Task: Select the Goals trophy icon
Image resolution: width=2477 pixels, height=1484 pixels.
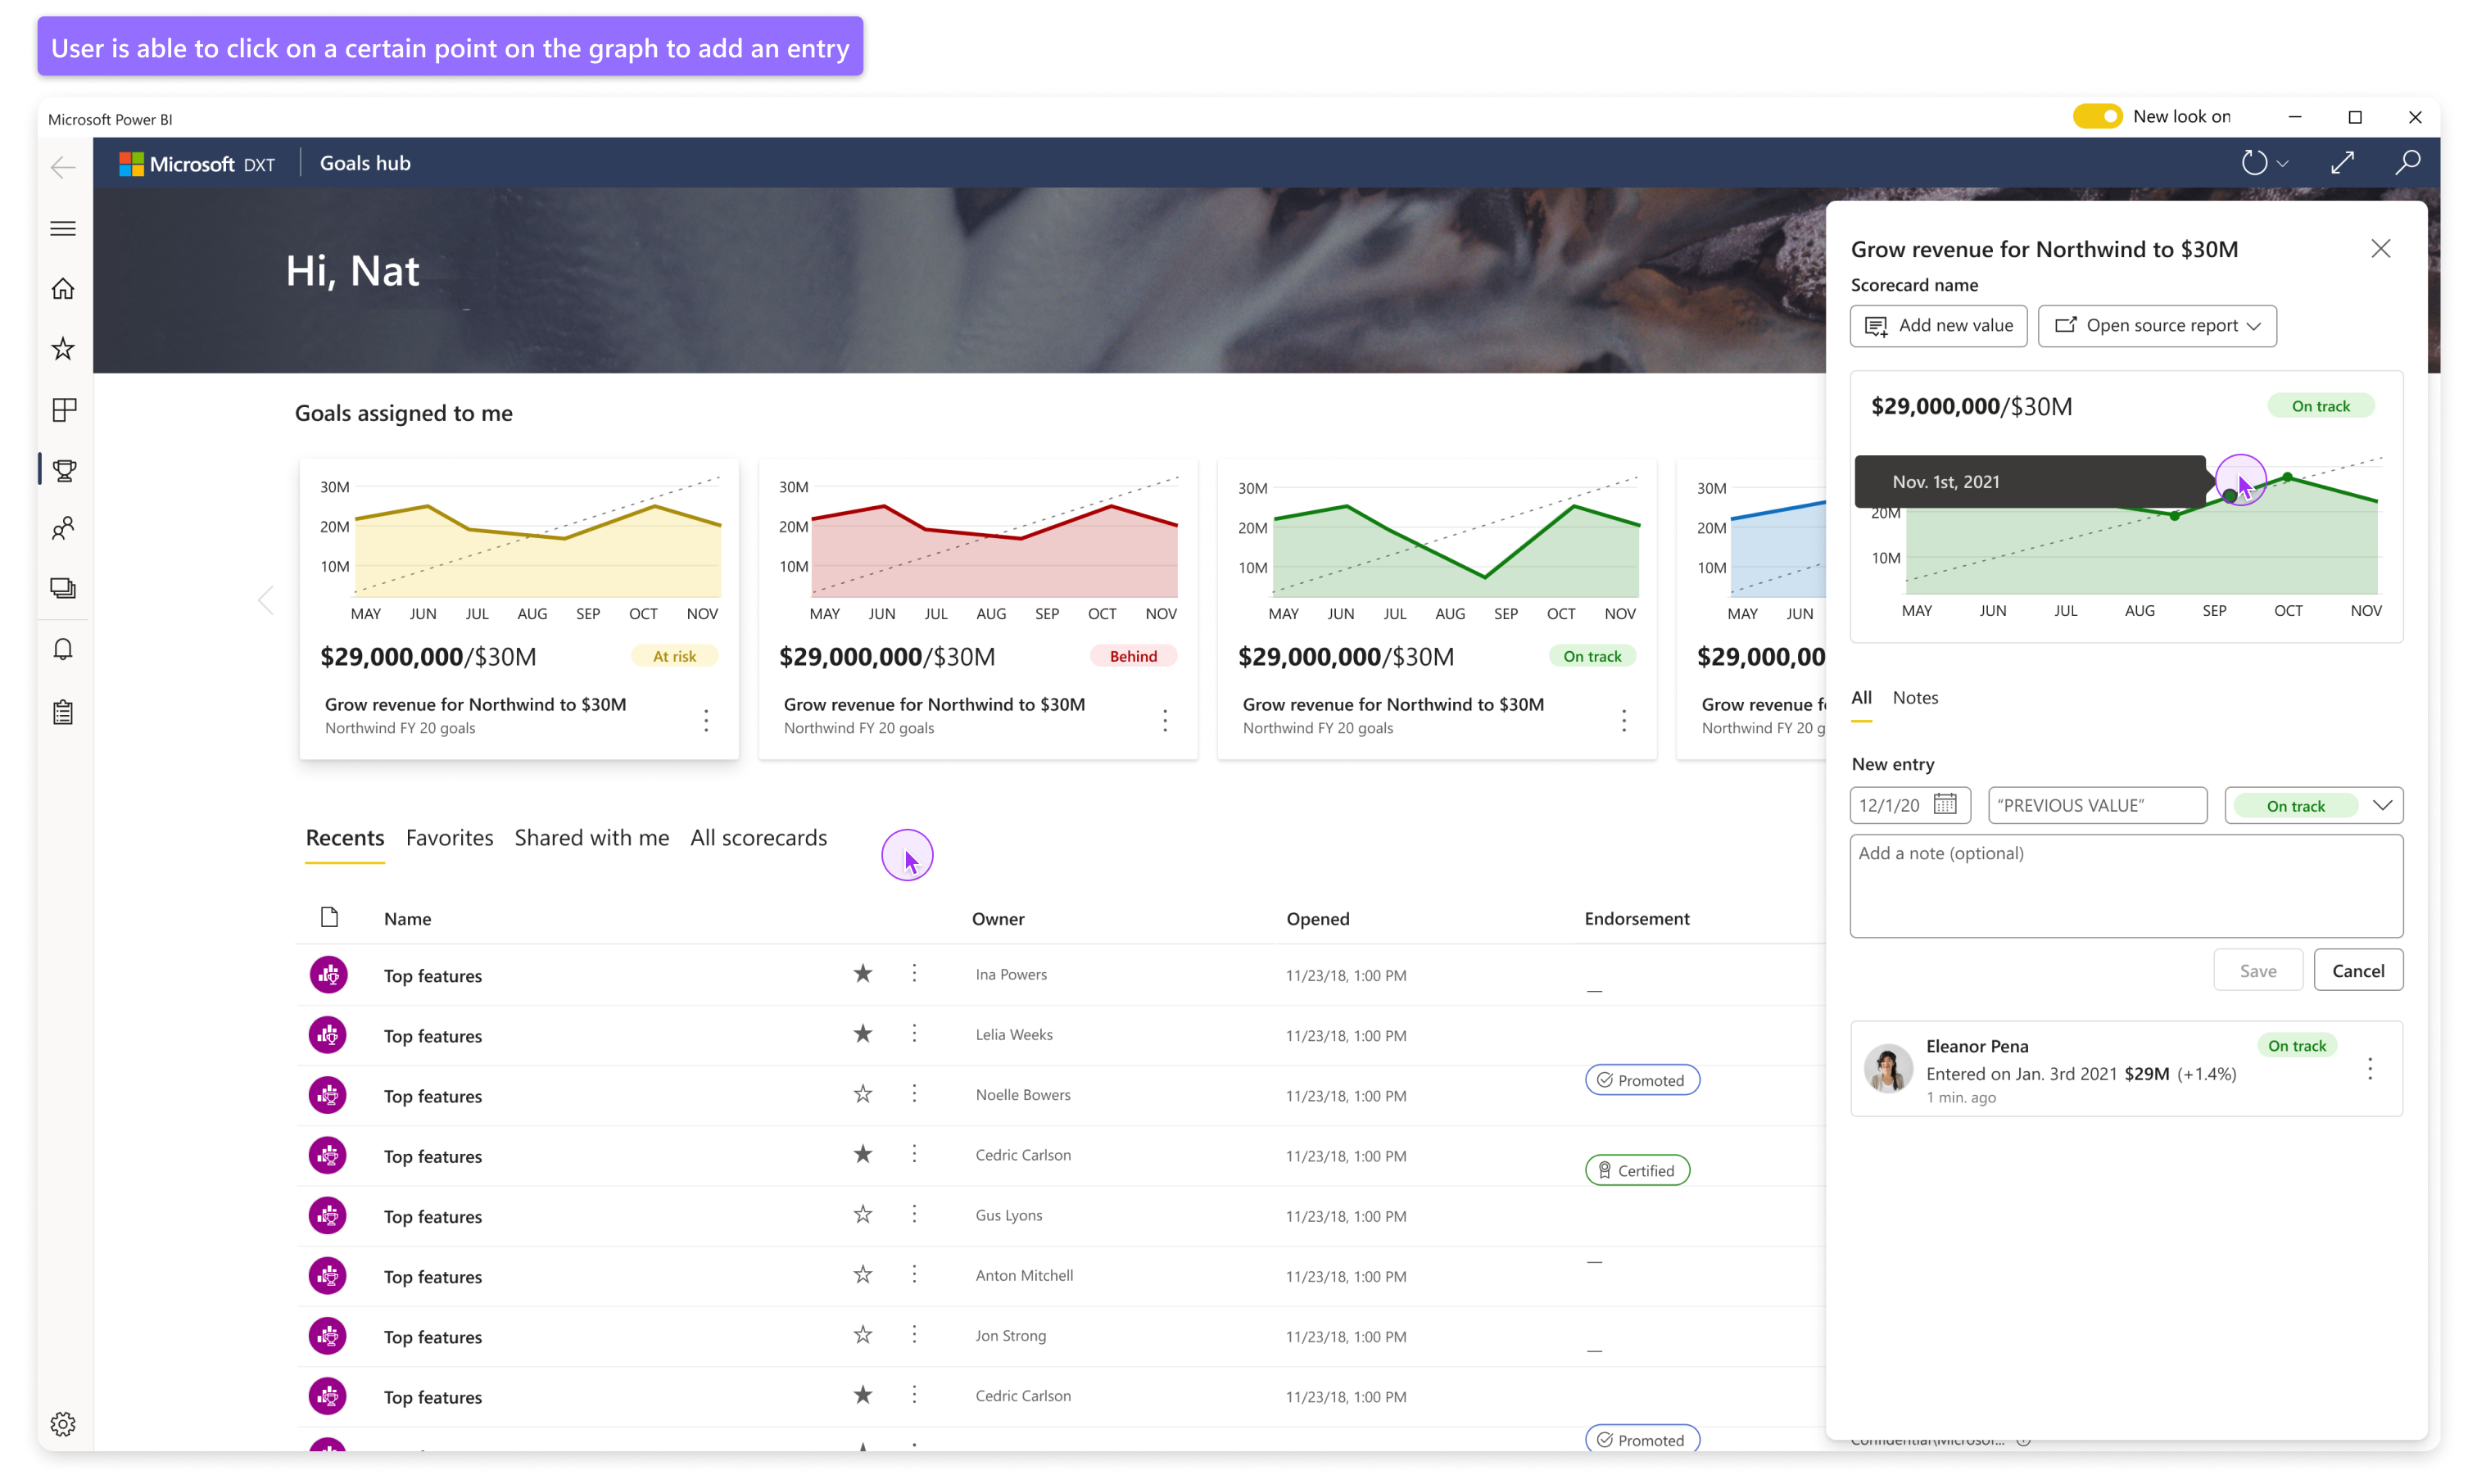Action: pos(65,469)
